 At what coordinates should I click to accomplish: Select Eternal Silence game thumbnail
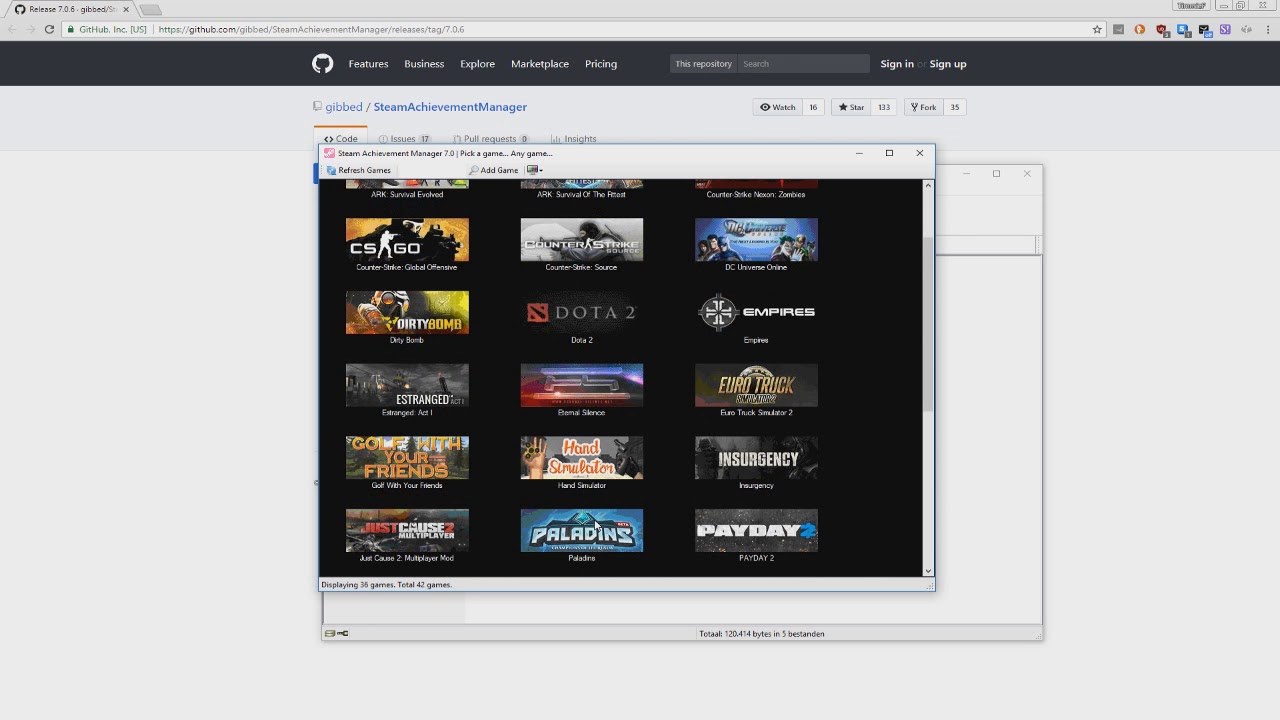582,386
